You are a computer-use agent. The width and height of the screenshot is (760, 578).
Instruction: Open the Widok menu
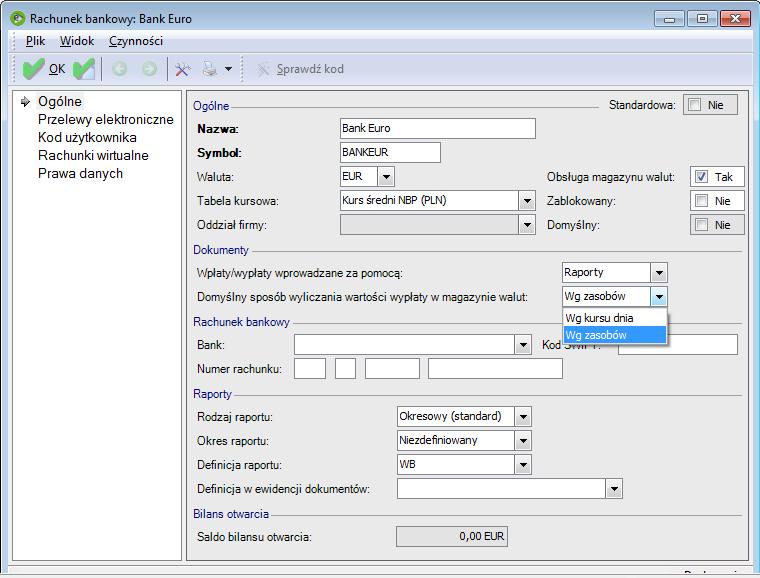pyautogui.click(x=77, y=41)
